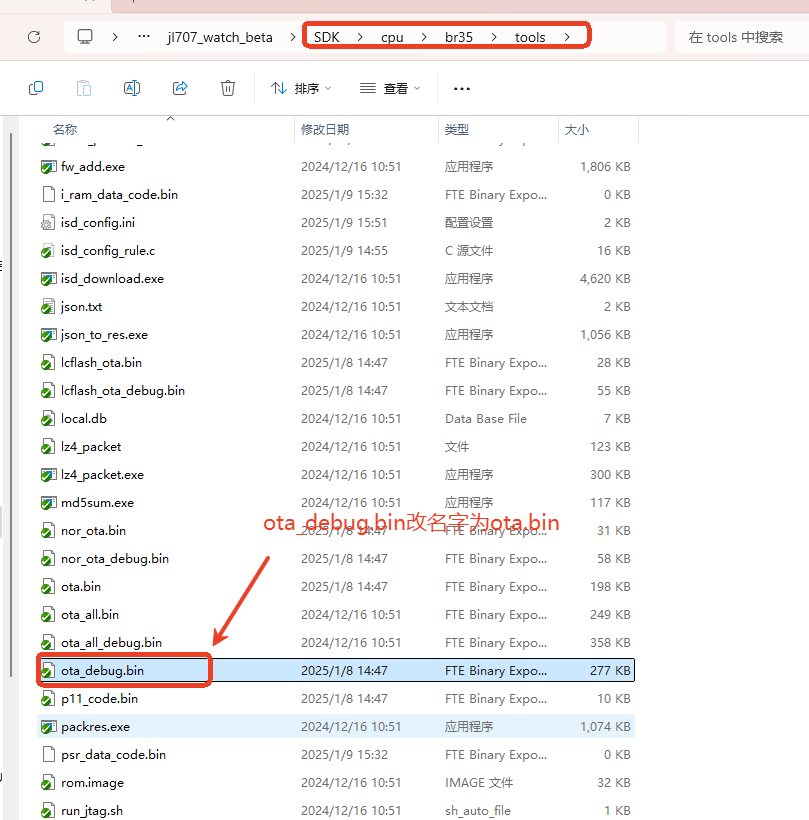This screenshot has width=809, height=820.
Task: Select the ota_all_debug.bin file name
Action: point(111,643)
